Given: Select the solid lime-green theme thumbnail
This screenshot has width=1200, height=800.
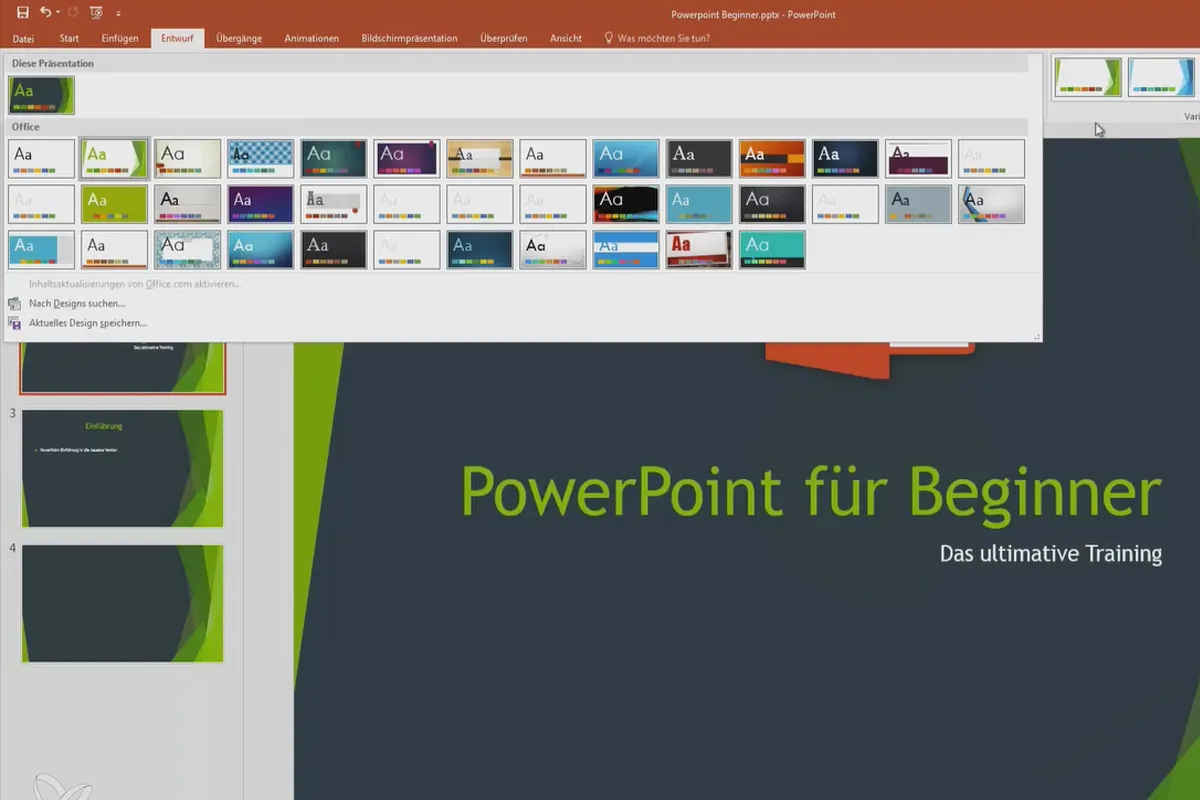Looking at the screenshot, I should tap(114, 204).
